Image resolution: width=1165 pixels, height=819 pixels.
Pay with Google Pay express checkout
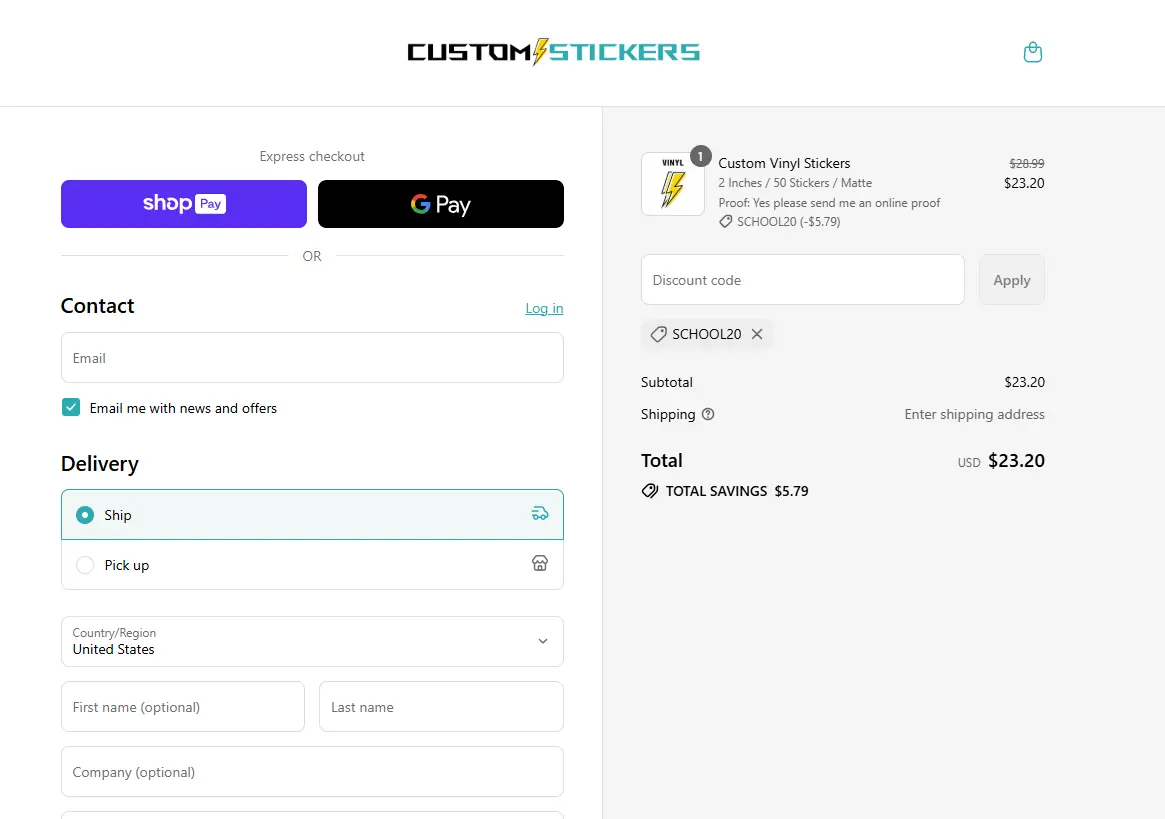[x=440, y=204]
